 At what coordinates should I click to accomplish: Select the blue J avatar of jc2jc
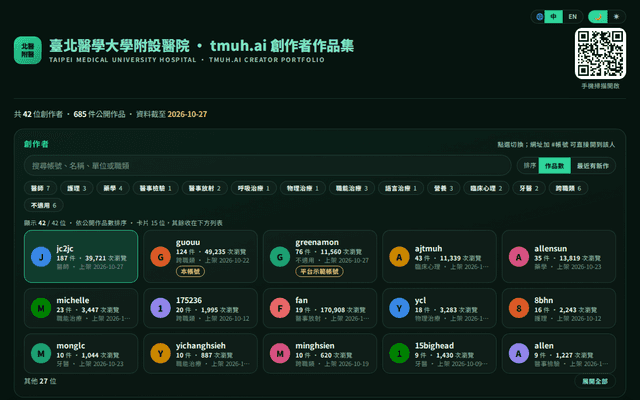pos(41,257)
